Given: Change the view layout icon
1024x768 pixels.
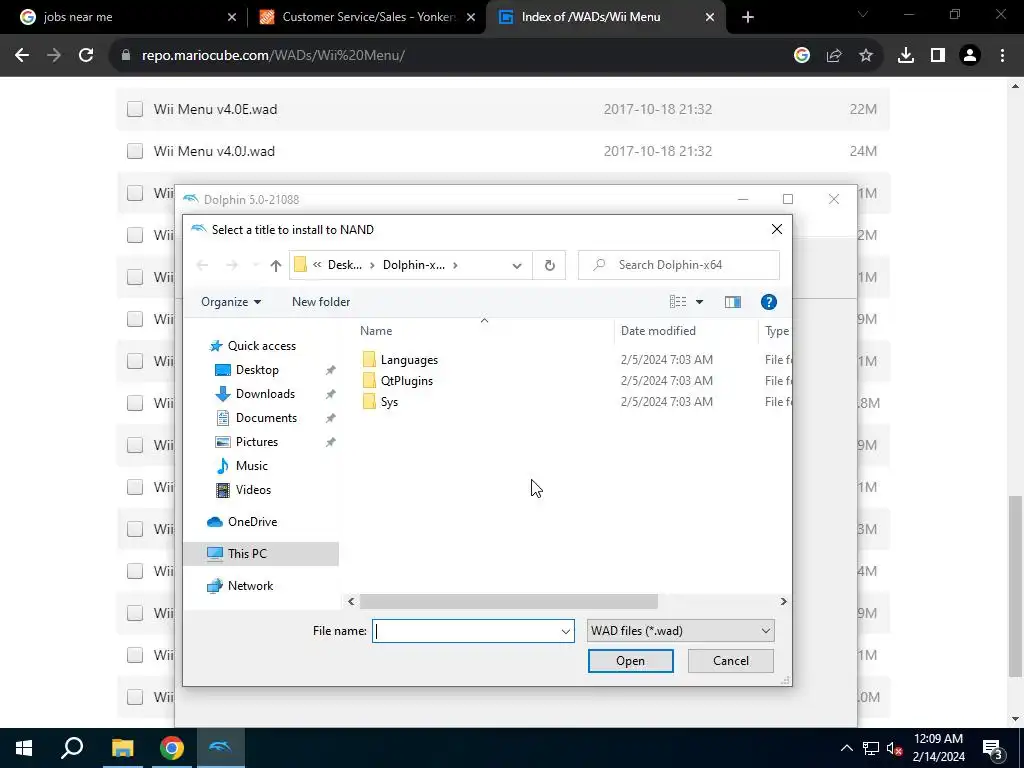Looking at the screenshot, I should click(x=678, y=302).
